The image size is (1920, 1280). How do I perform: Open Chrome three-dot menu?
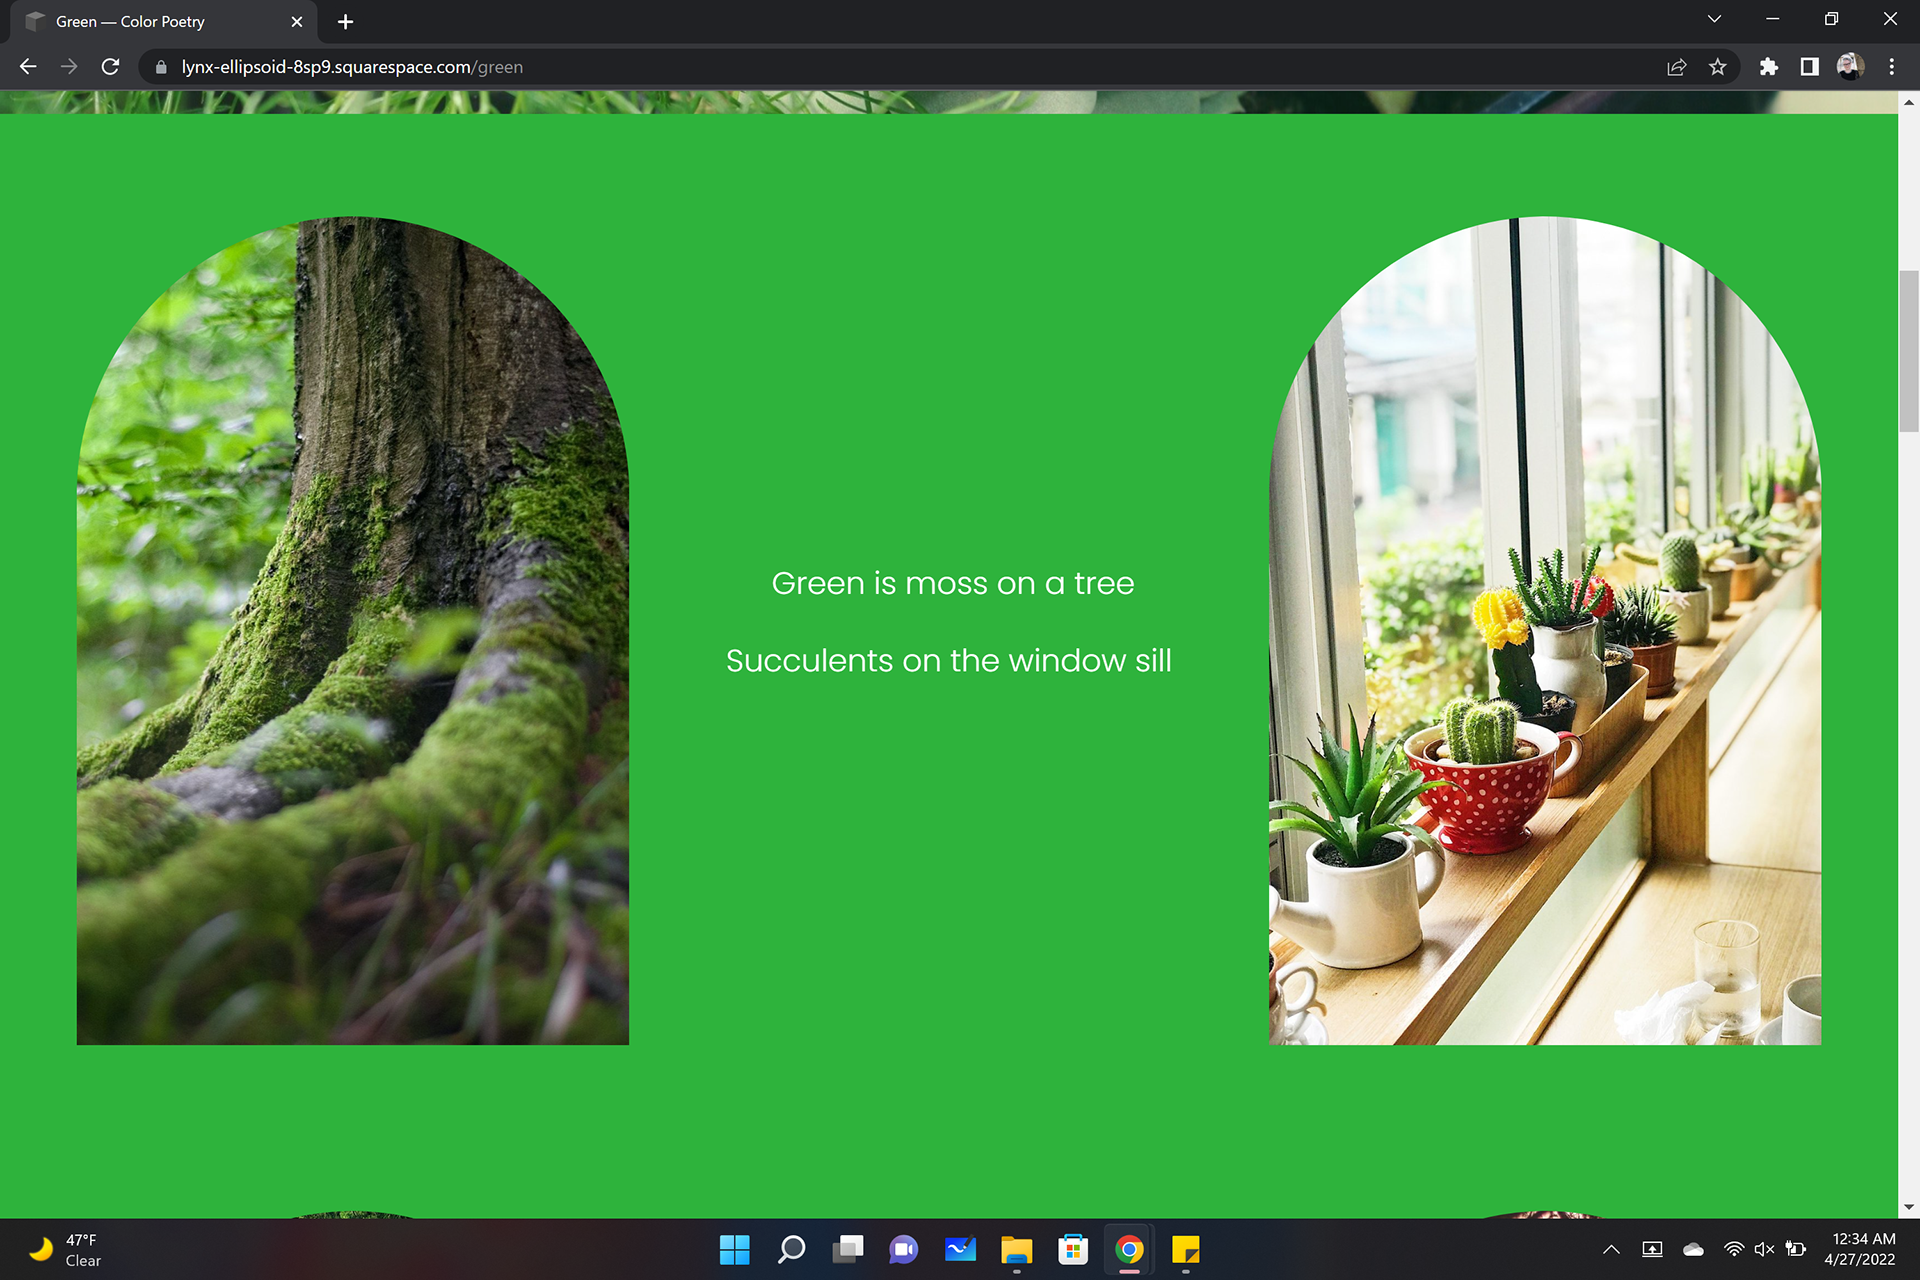[x=1891, y=67]
